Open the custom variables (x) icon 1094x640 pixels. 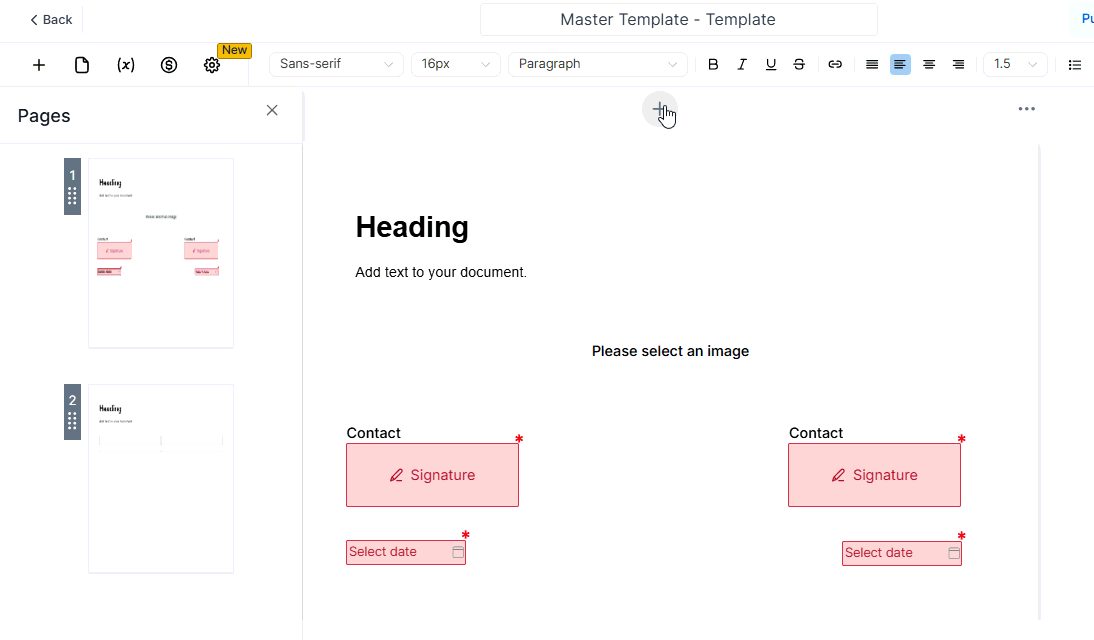click(126, 65)
